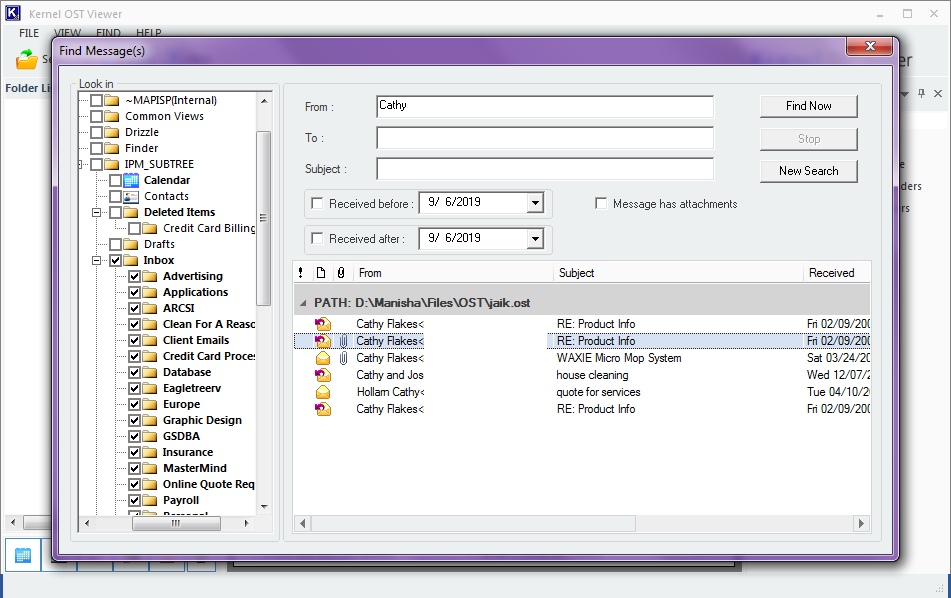Click the GSDBA folder icon
This screenshot has height=598, width=951.
point(150,437)
